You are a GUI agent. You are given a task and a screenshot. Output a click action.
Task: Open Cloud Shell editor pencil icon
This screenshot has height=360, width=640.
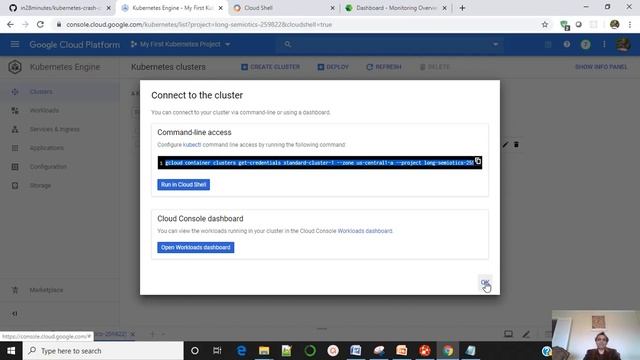pyautogui.click(x=526, y=334)
